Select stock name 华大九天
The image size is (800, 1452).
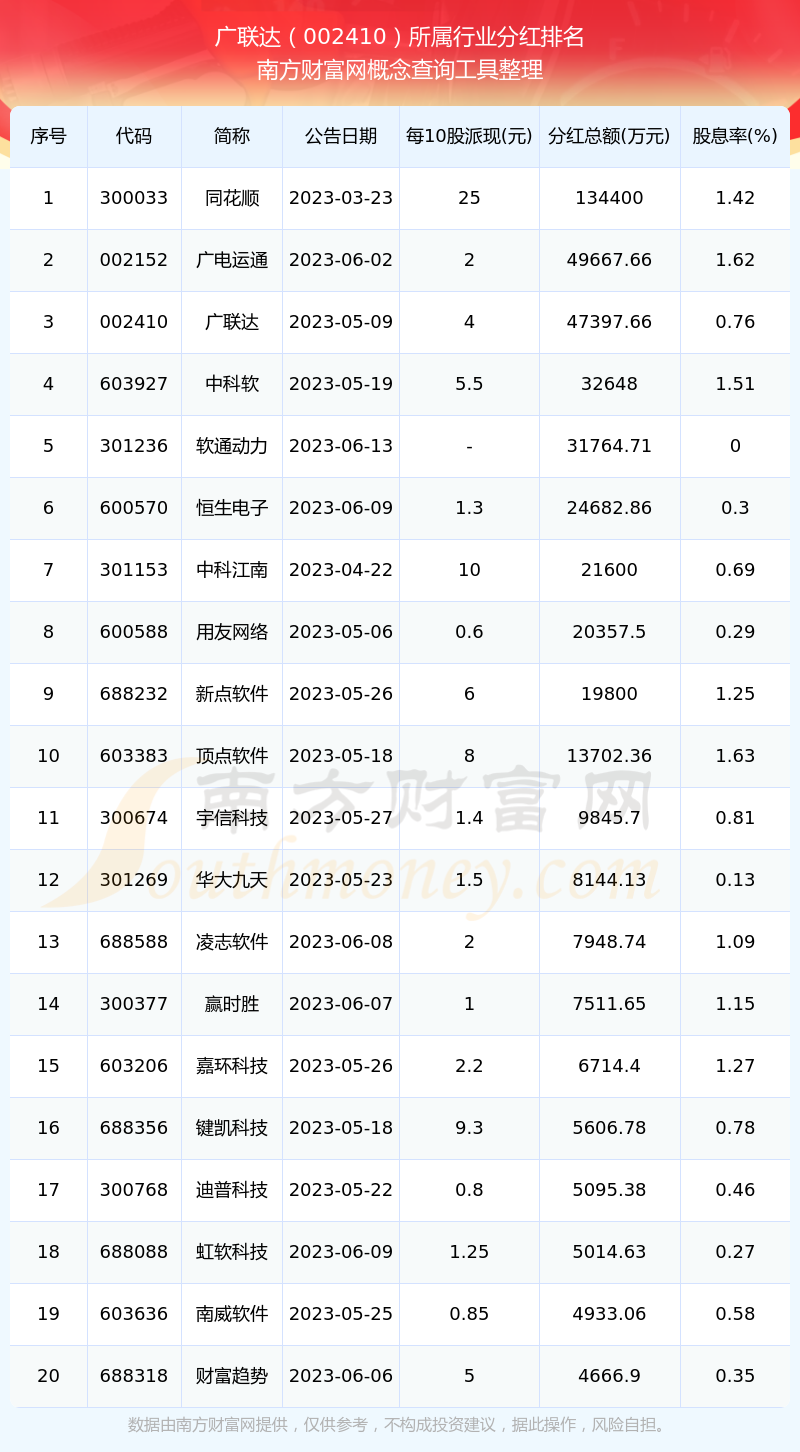232,880
